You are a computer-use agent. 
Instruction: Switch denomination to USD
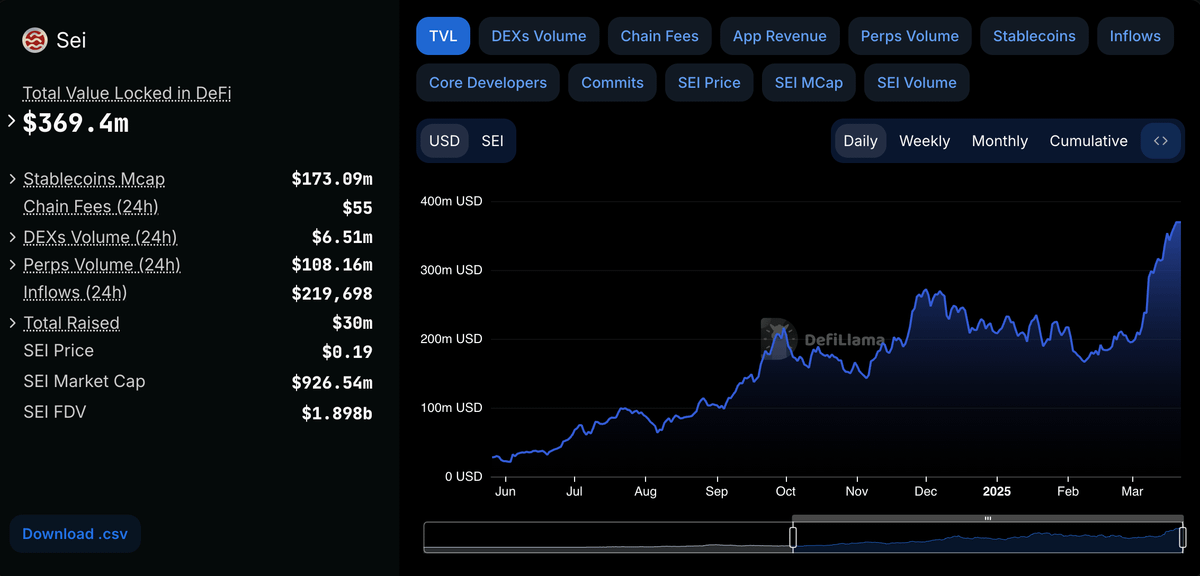(x=444, y=141)
